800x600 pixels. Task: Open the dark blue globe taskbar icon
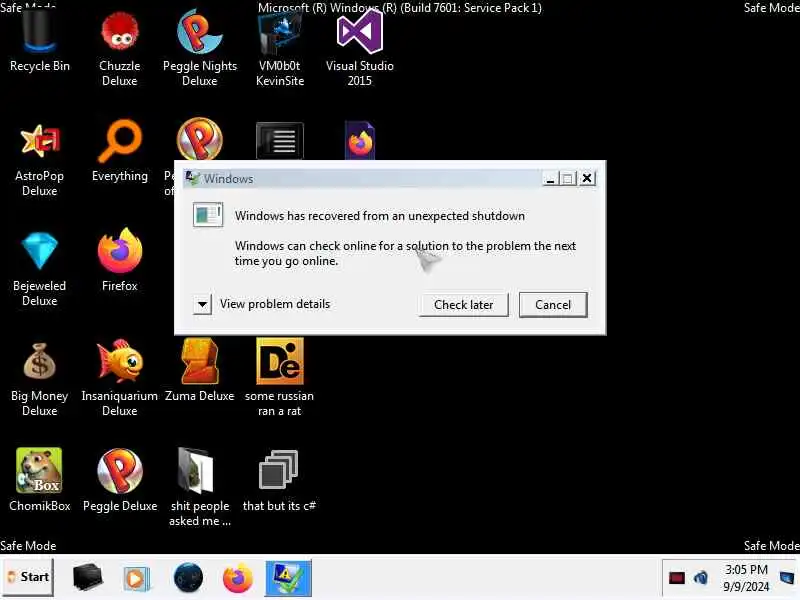point(188,578)
